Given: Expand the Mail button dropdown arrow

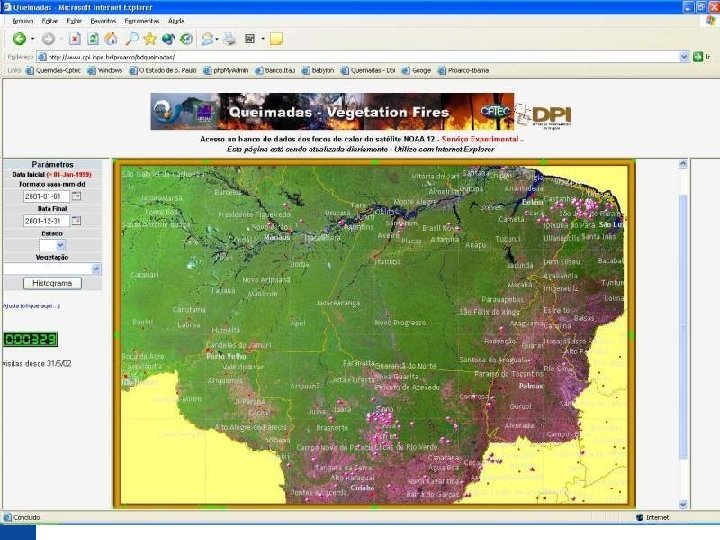Looking at the screenshot, I should (217, 39).
